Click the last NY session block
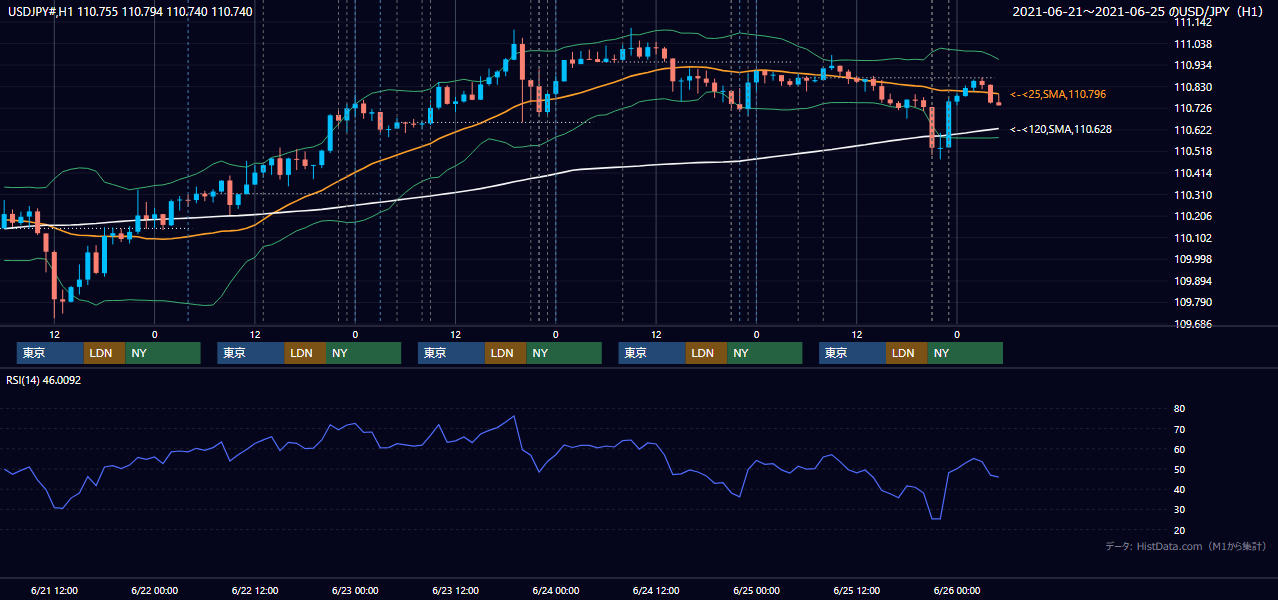 click(965, 353)
